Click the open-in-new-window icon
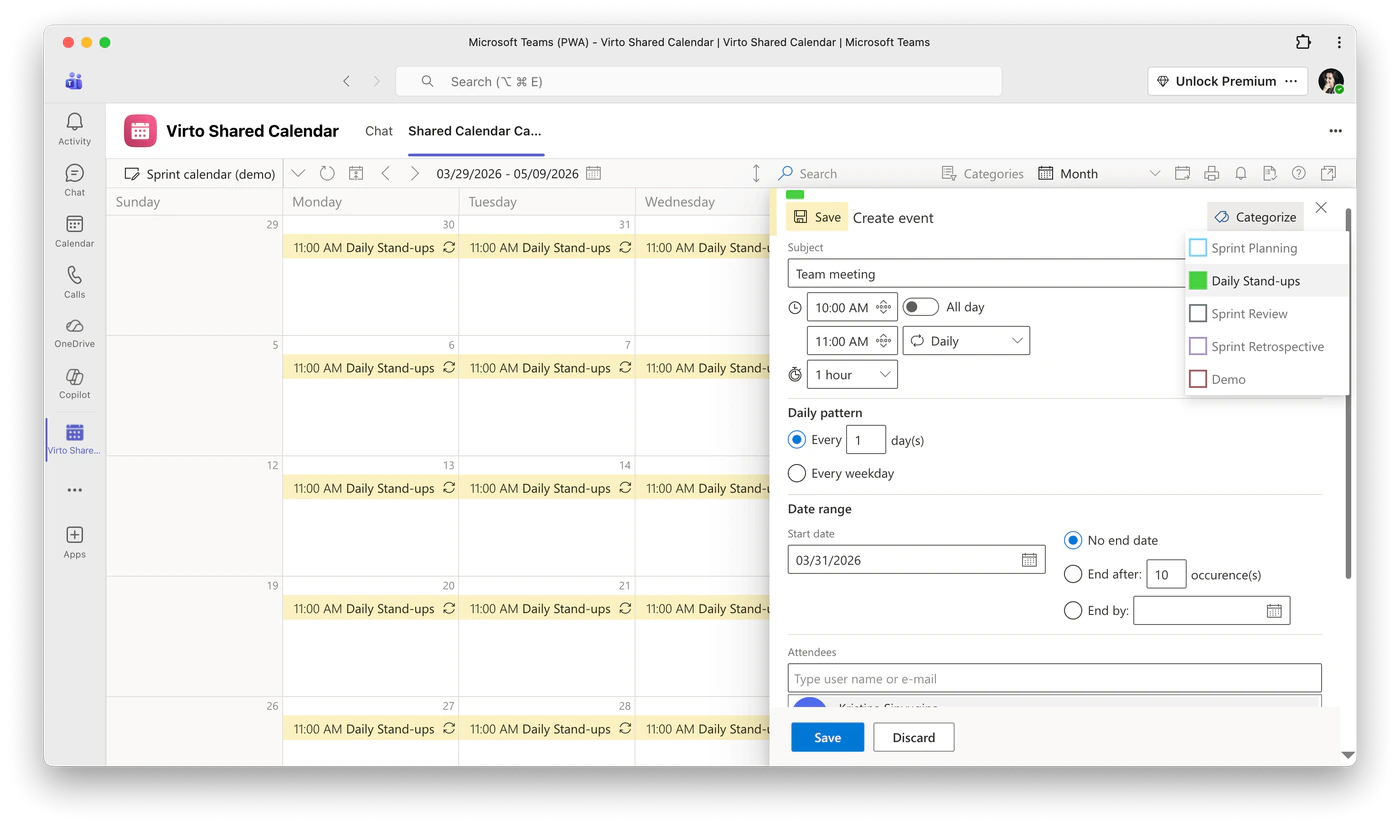The height and width of the screenshot is (826, 1400). (x=1328, y=173)
